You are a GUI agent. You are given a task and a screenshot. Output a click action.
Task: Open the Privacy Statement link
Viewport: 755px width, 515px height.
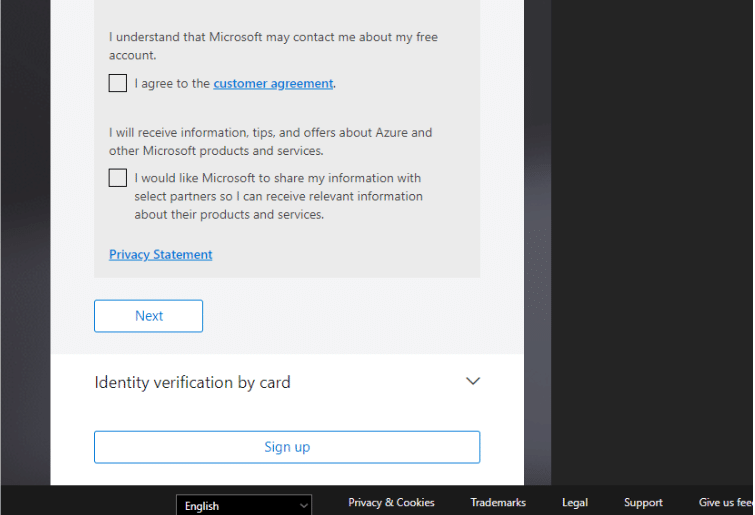pos(160,255)
